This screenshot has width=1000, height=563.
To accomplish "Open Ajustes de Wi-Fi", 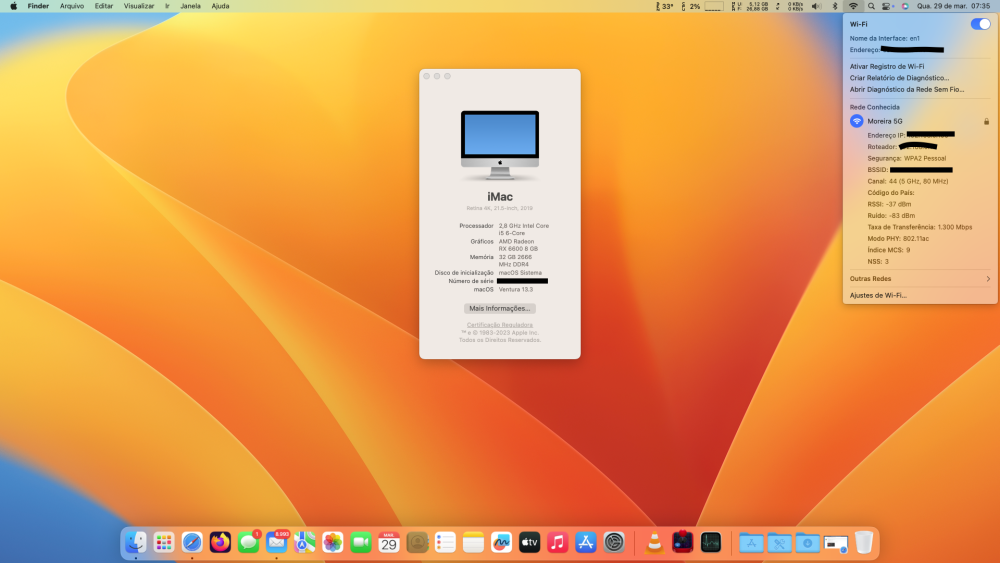I will [x=878, y=295].
